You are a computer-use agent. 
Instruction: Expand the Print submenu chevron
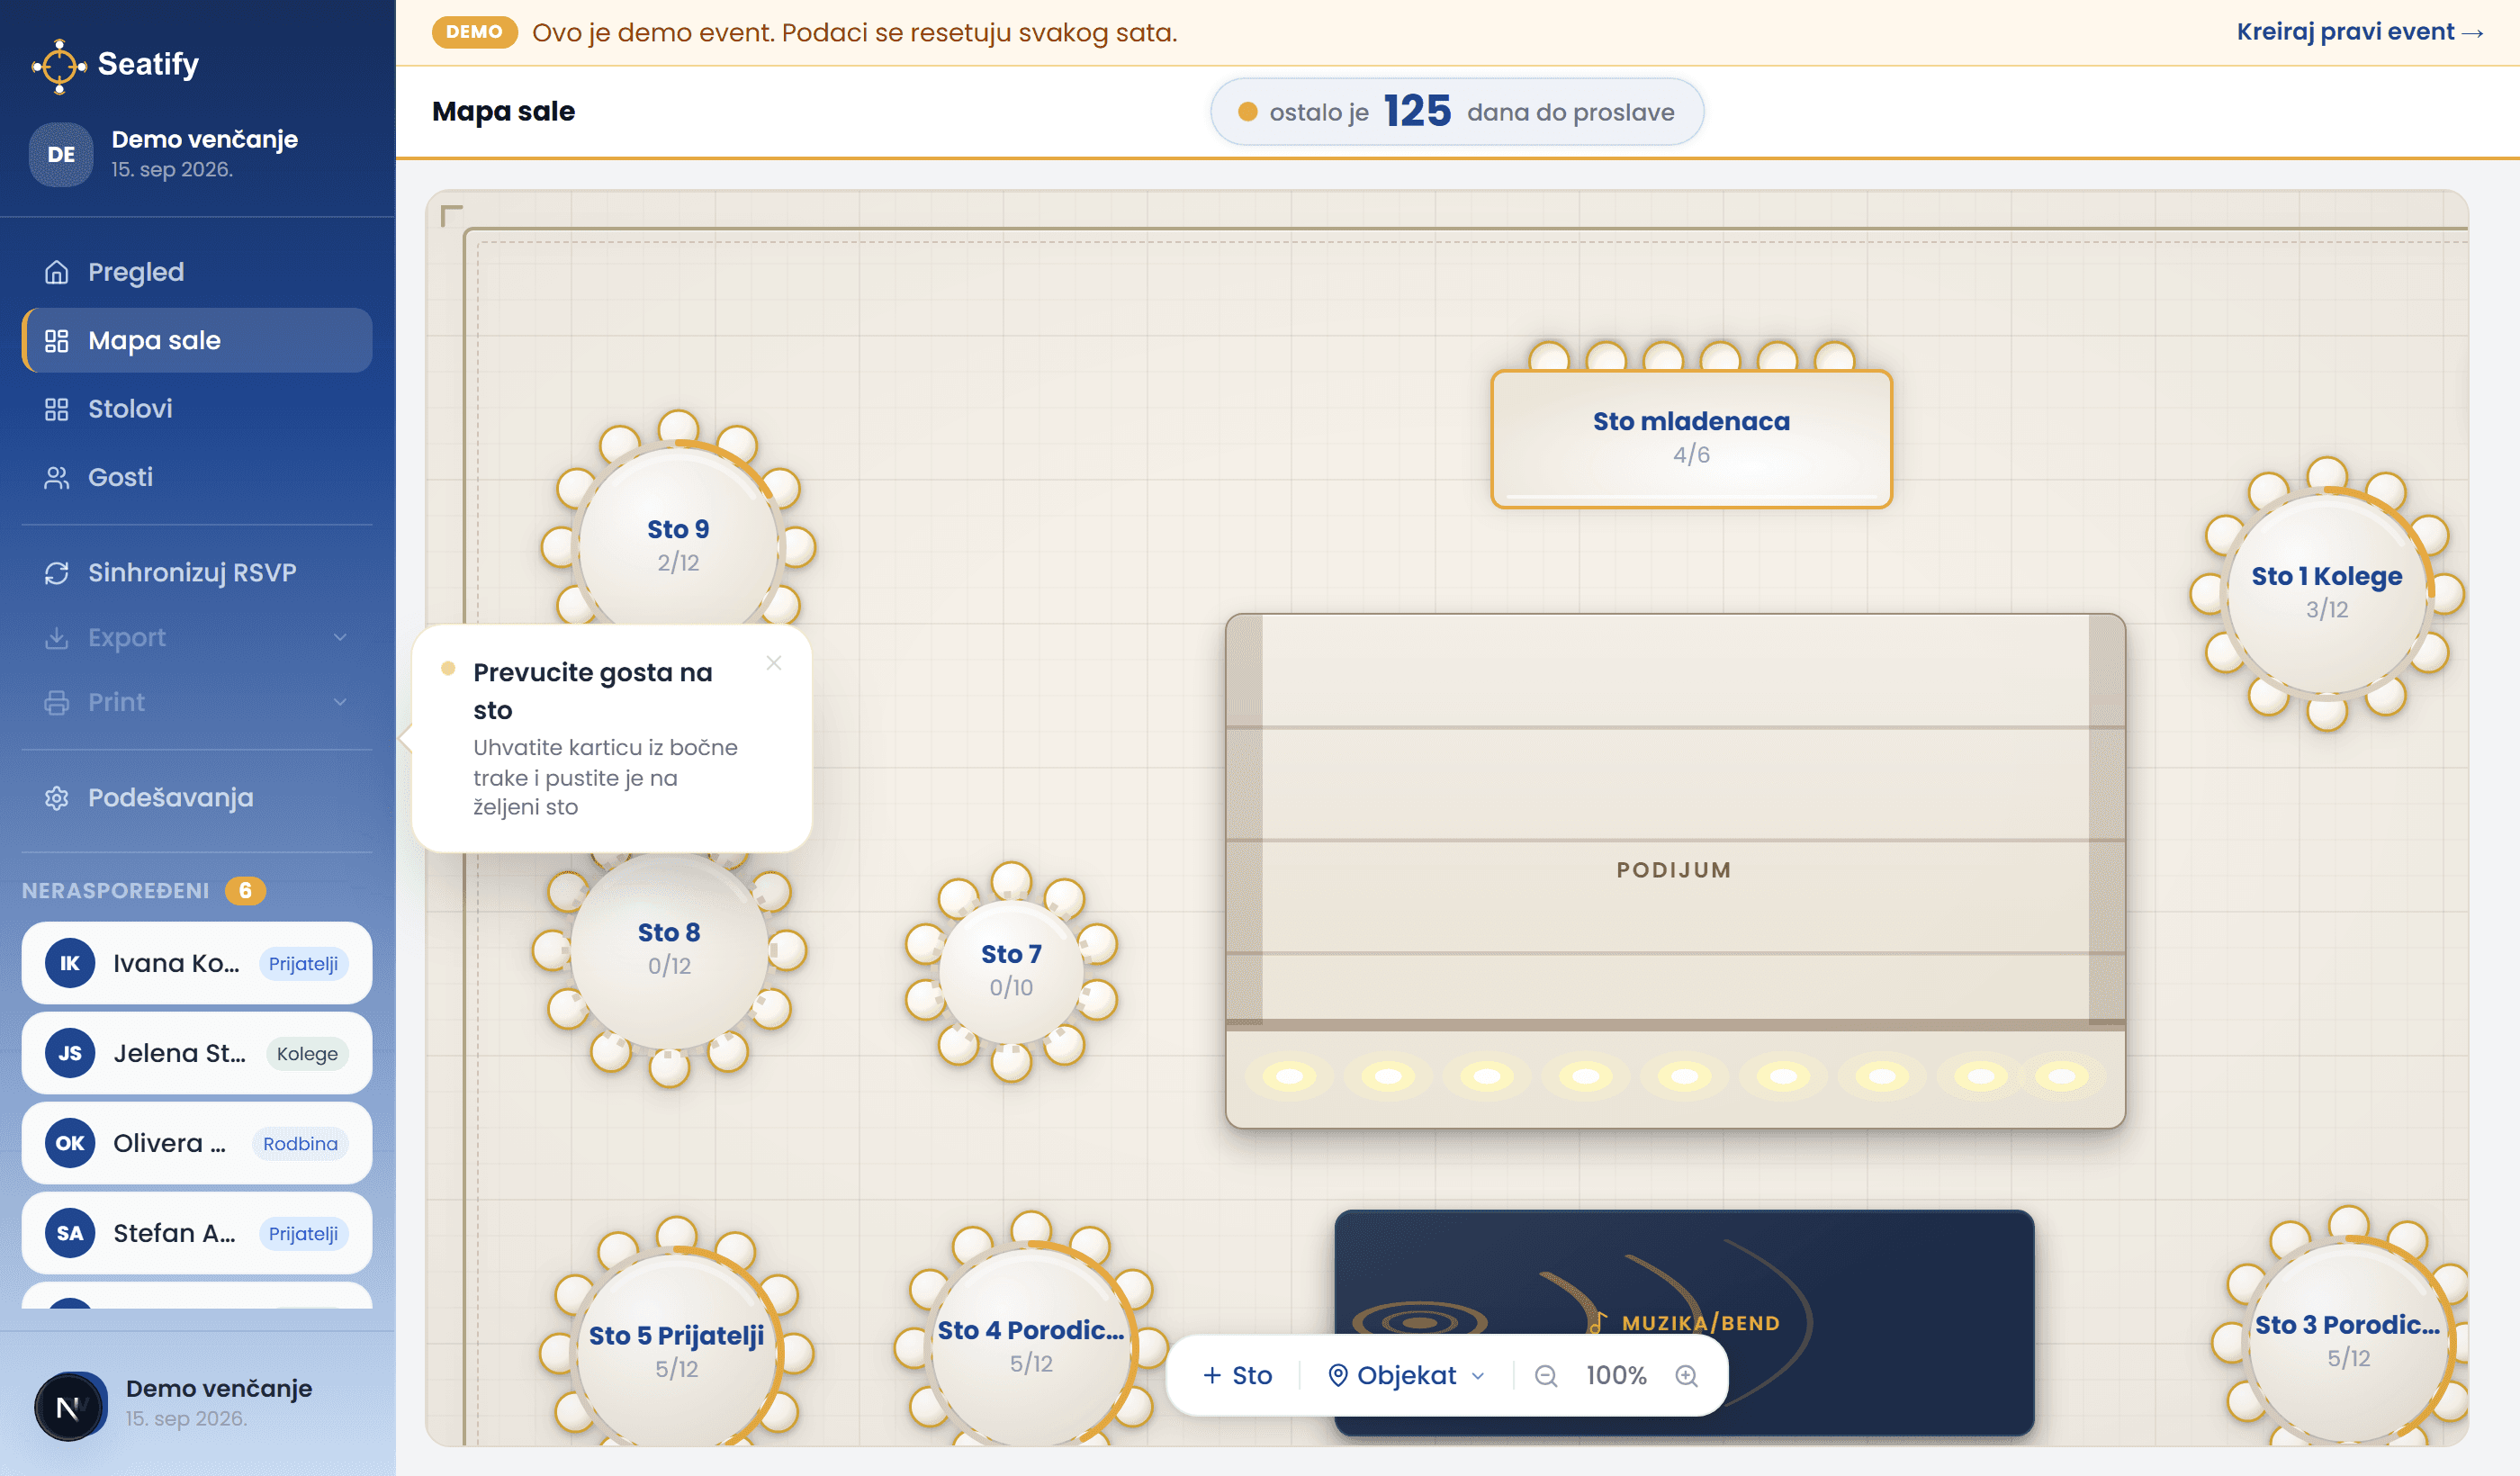click(340, 702)
